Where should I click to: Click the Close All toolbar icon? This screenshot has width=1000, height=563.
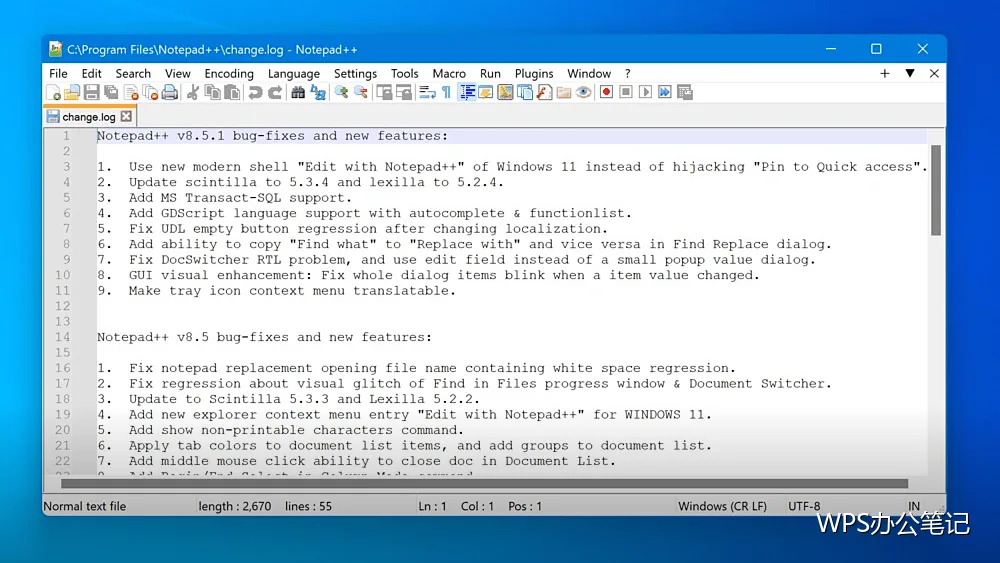(x=151, y=92)
